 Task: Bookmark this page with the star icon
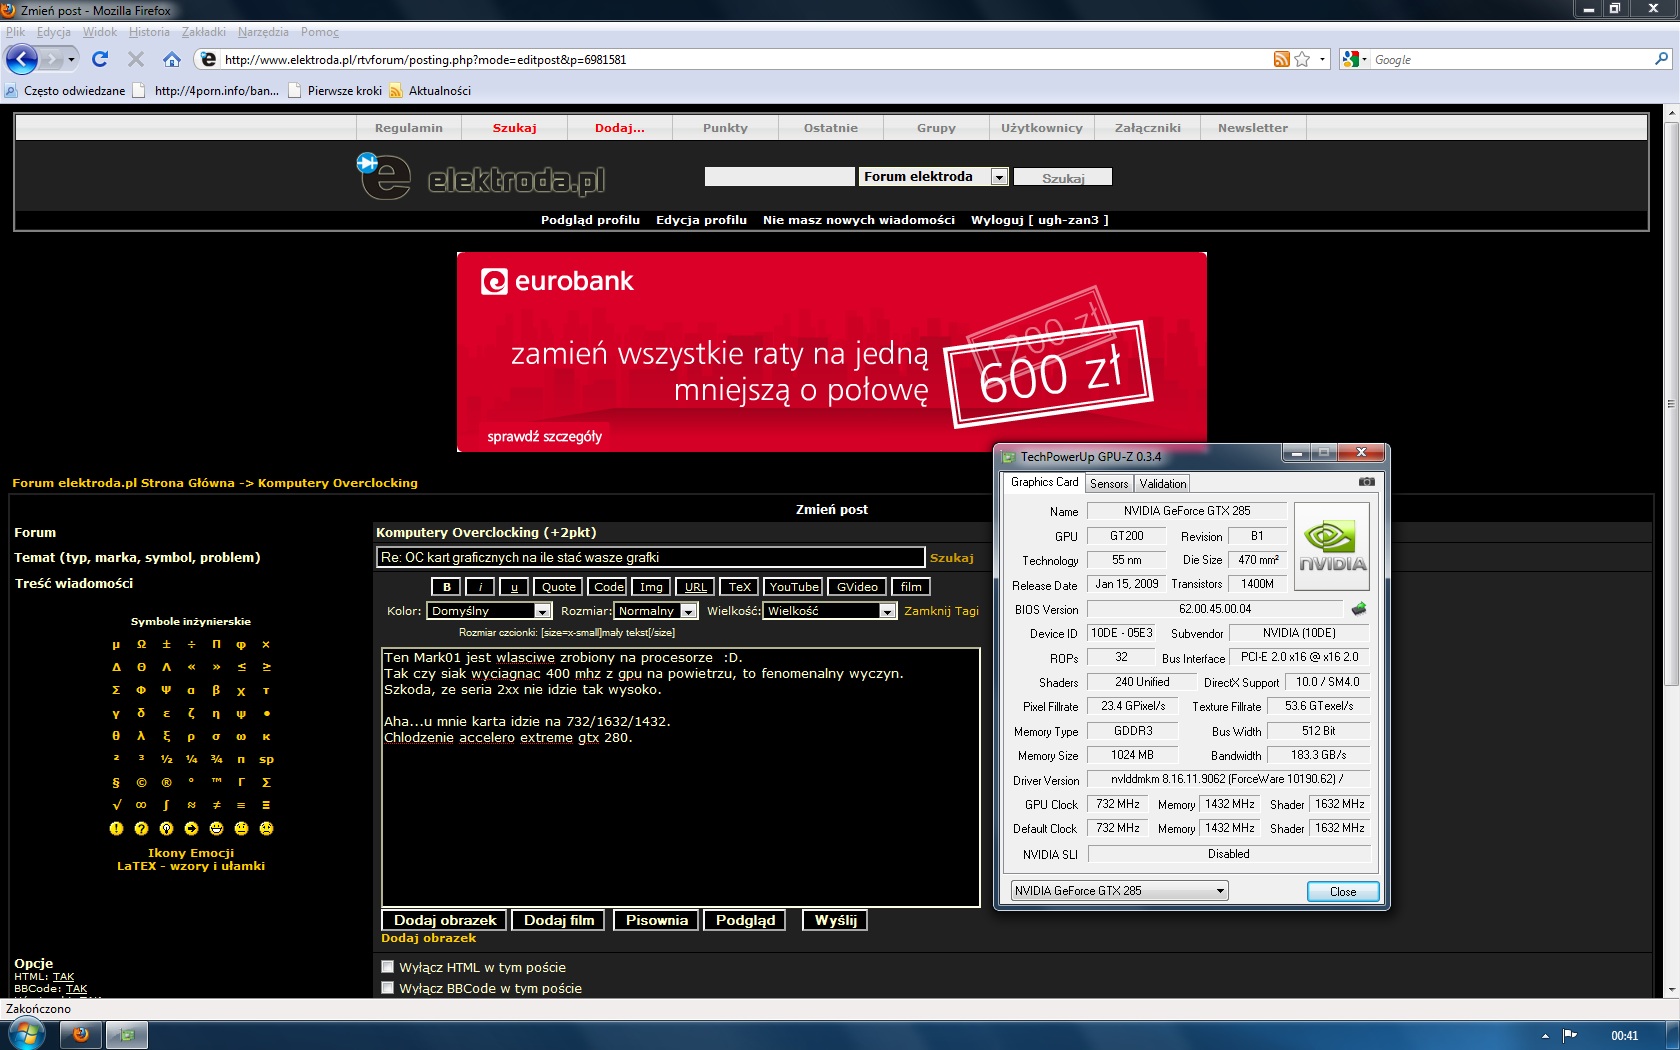click(x=1302, y=59)
